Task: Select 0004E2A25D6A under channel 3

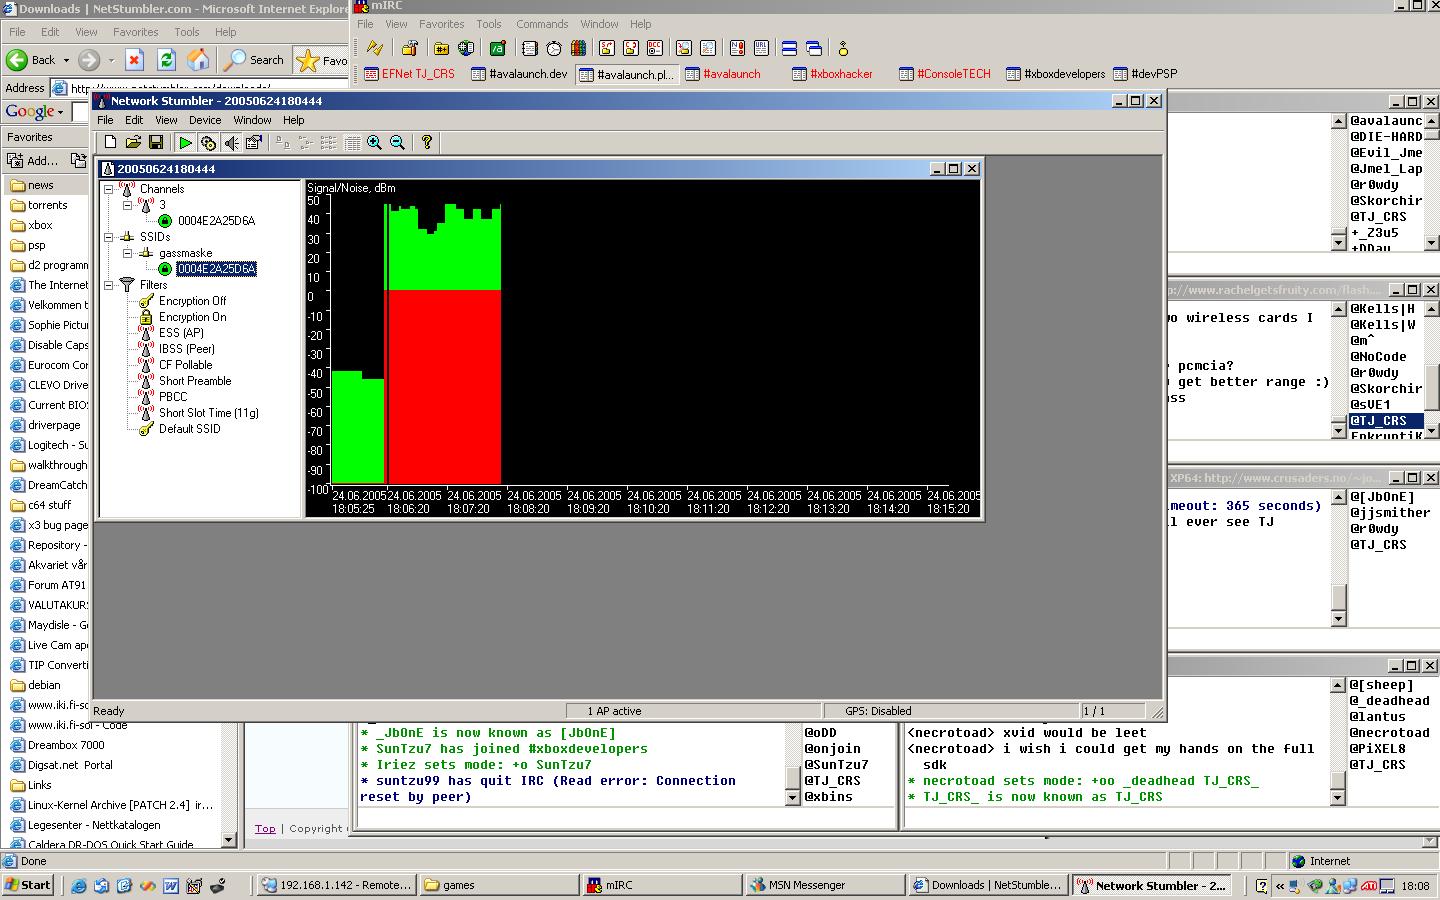Action: (x=216, y=221)
